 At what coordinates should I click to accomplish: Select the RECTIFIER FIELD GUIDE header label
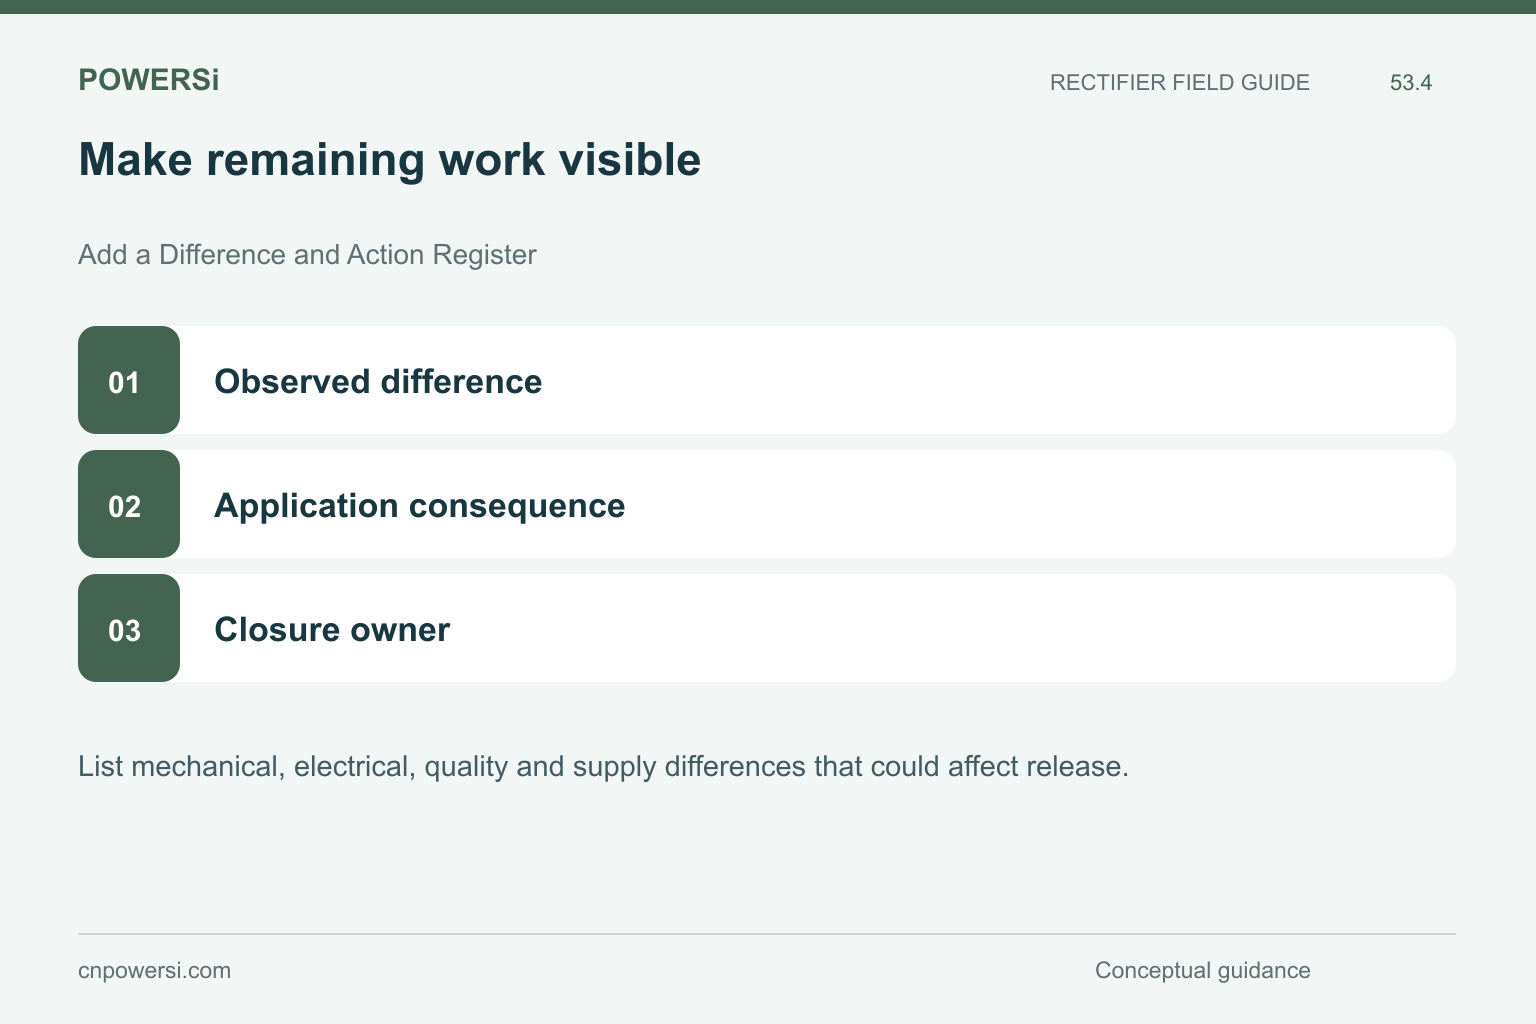coord(1180,83)
